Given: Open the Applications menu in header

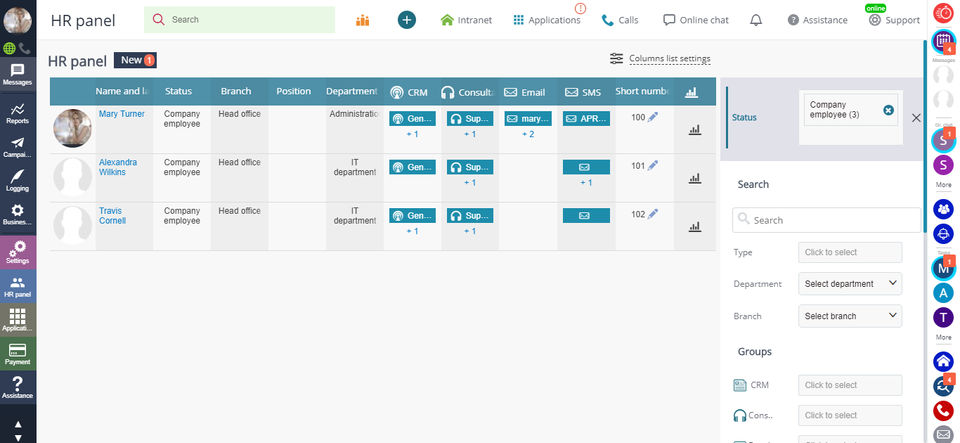Looking at the screenshot, I should tap(547, 20).
